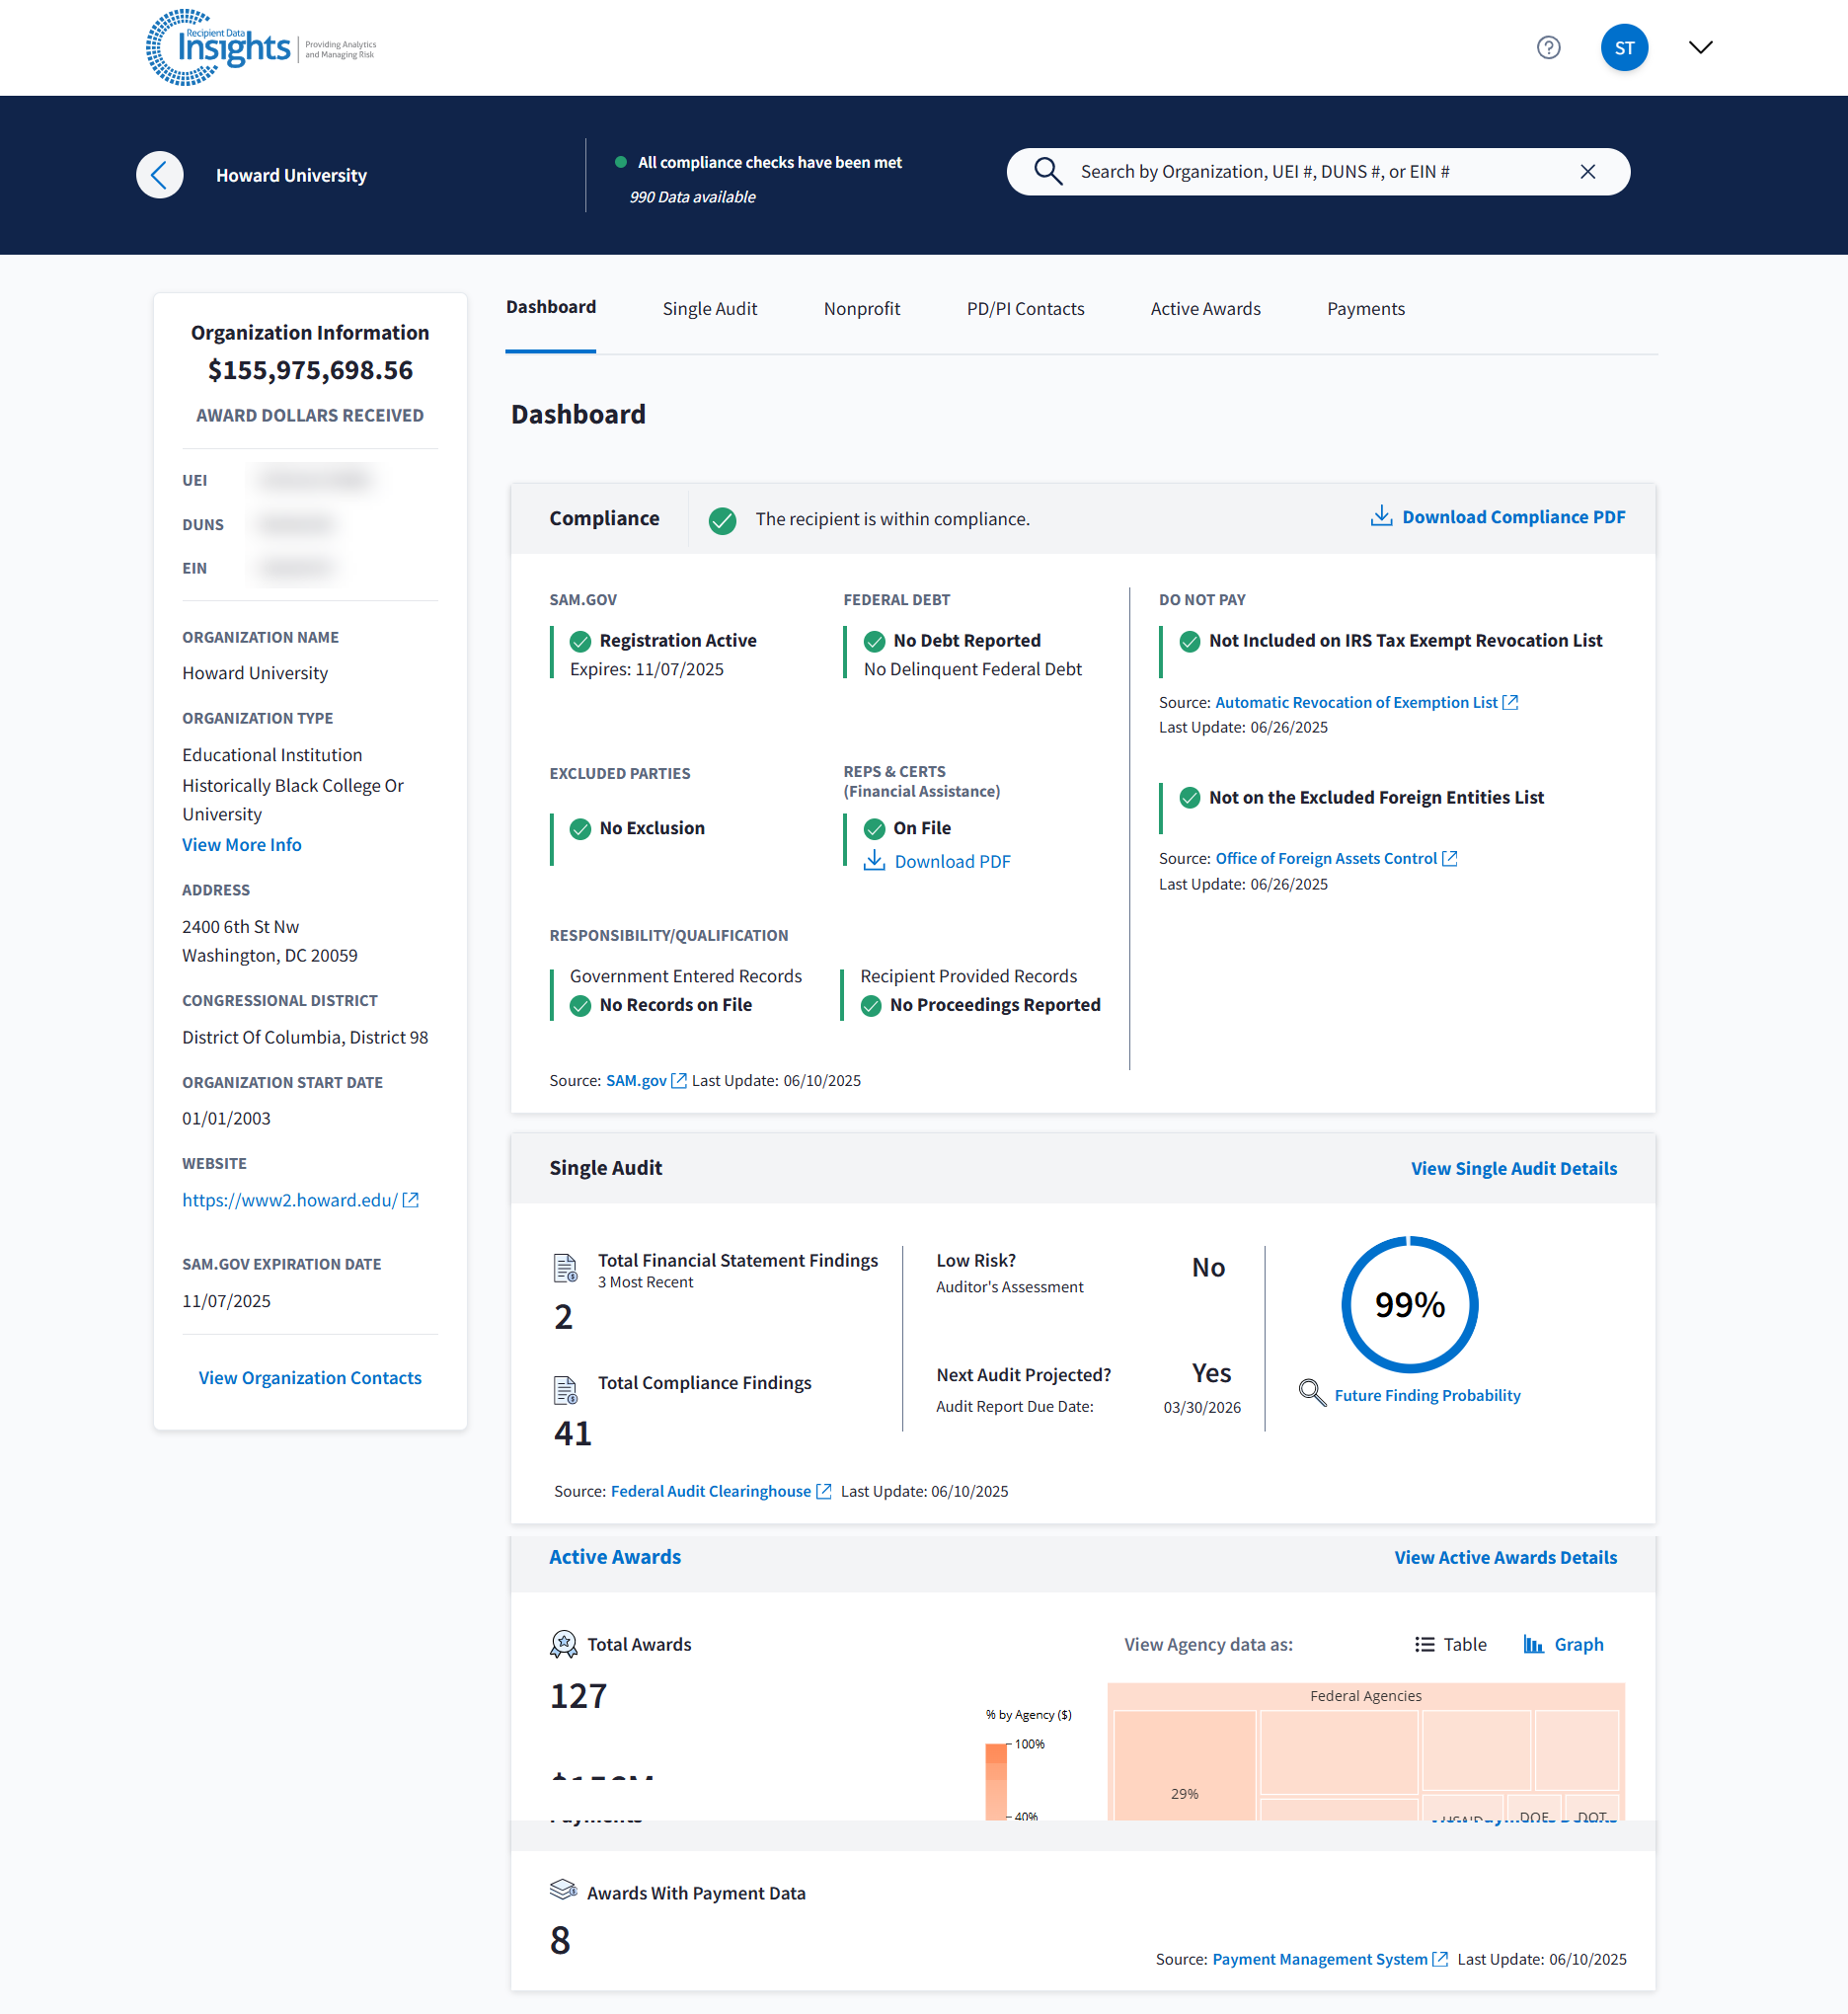Switch agency data view to Table
Viewport: 1848px width, 2014px height.
(x=1450, y=1644)
